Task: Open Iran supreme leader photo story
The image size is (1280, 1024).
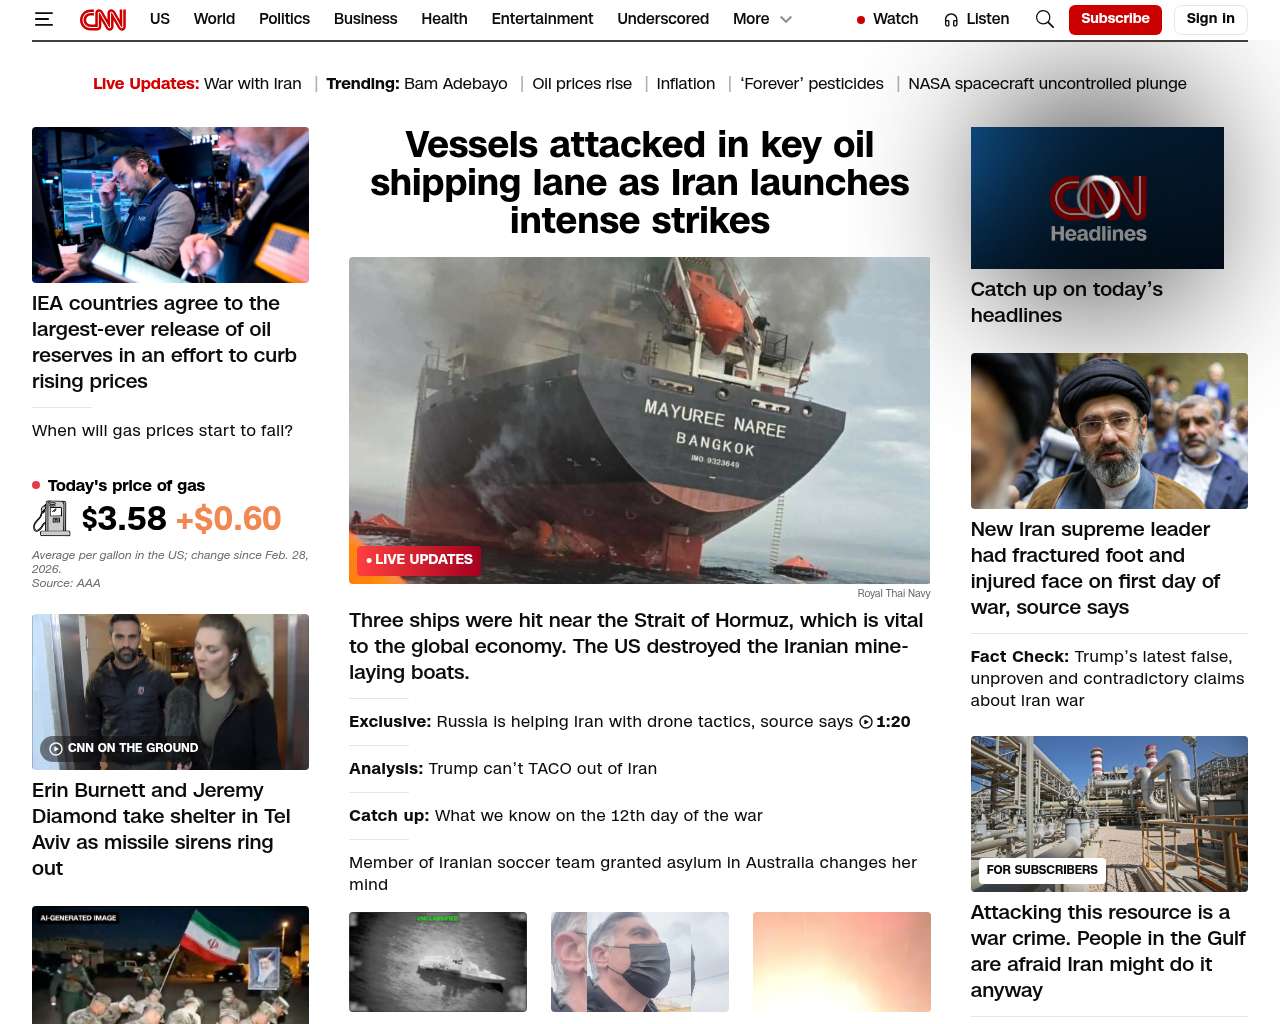Action: point(1109,431)
